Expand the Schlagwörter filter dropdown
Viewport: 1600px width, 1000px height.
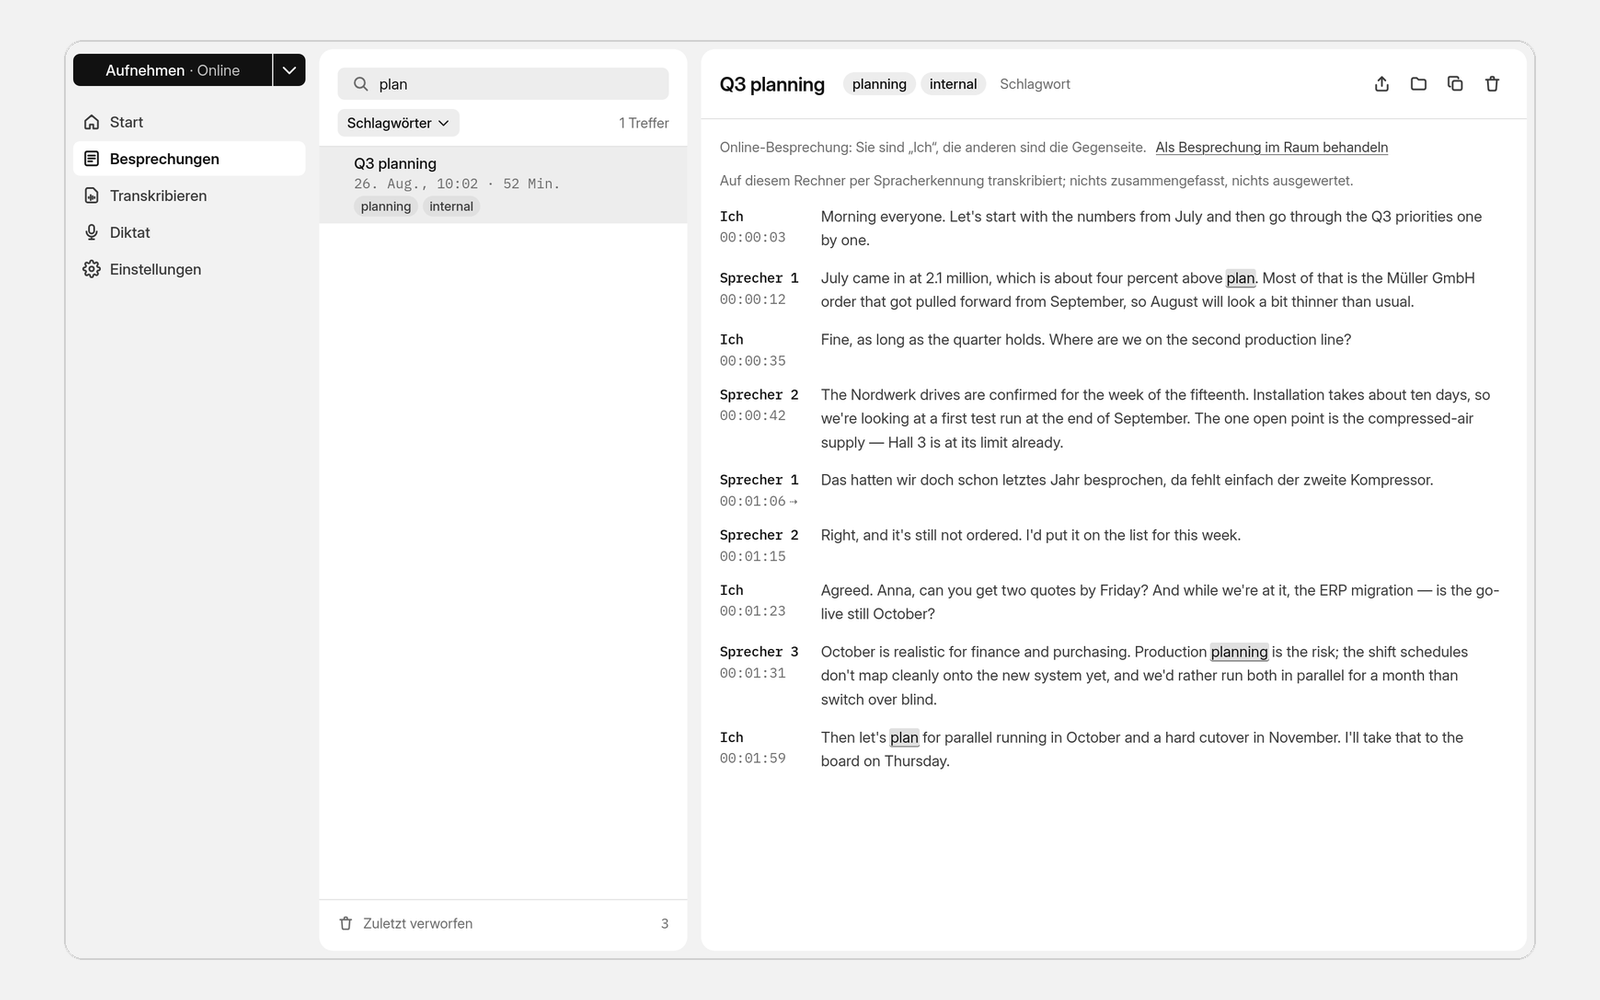[x=398, y=123]
